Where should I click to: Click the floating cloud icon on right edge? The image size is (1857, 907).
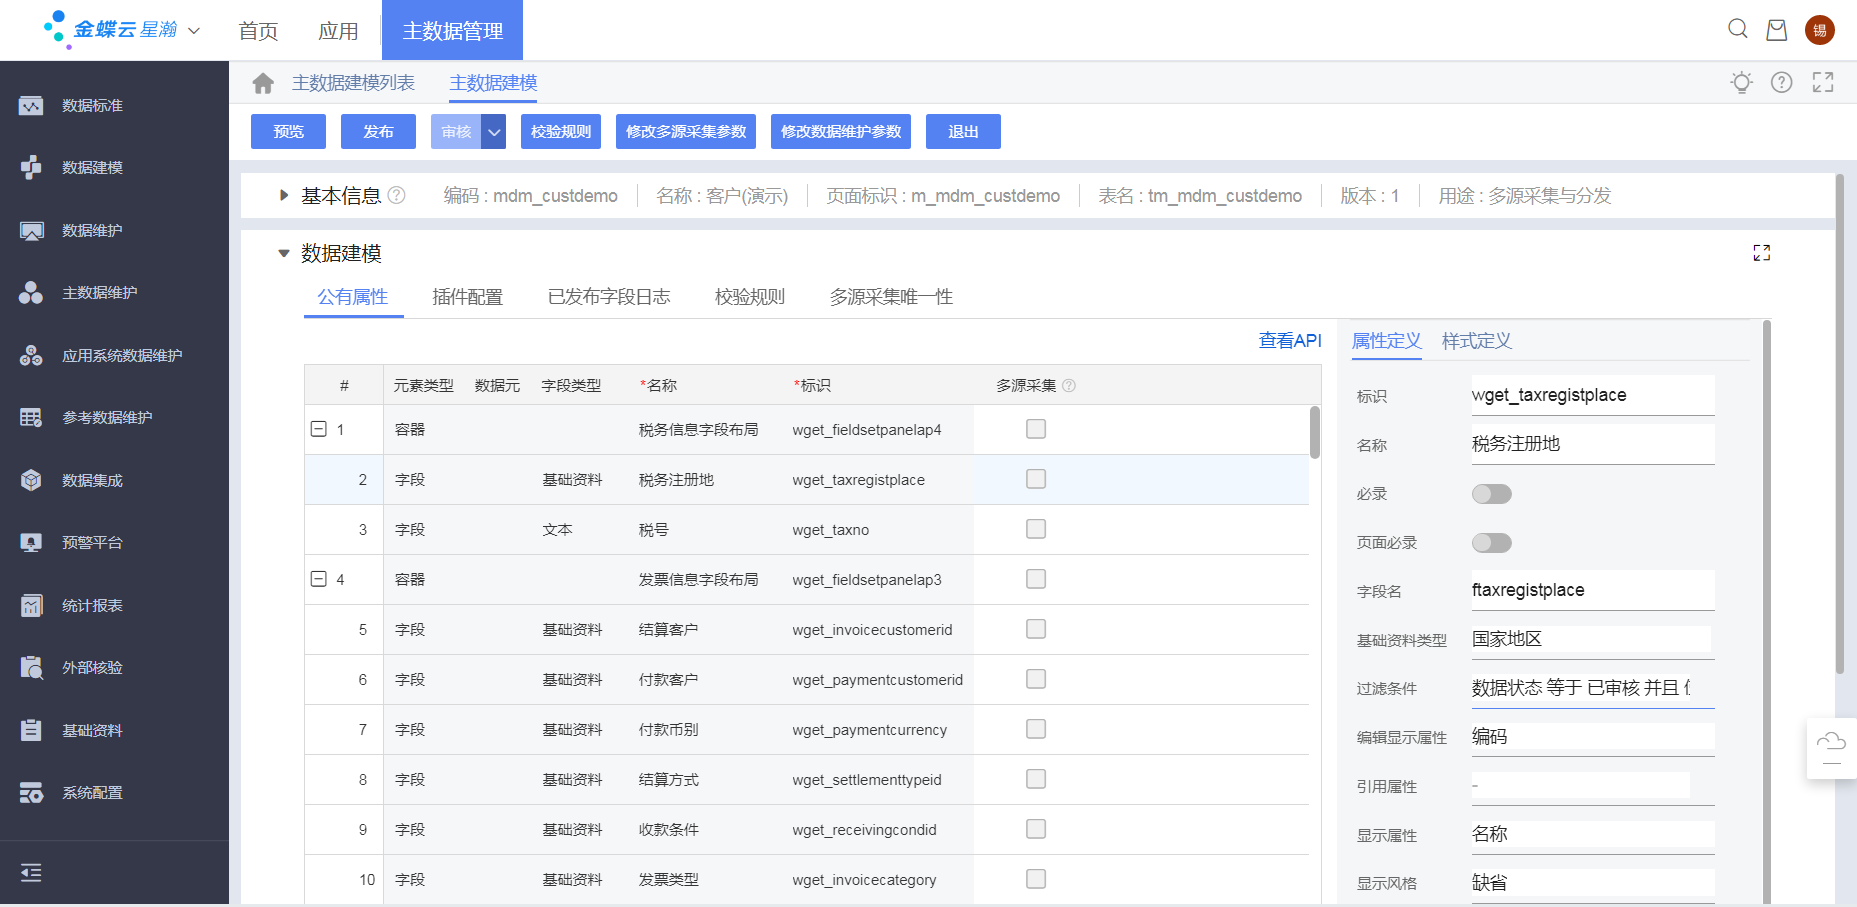click(1831, 748)
